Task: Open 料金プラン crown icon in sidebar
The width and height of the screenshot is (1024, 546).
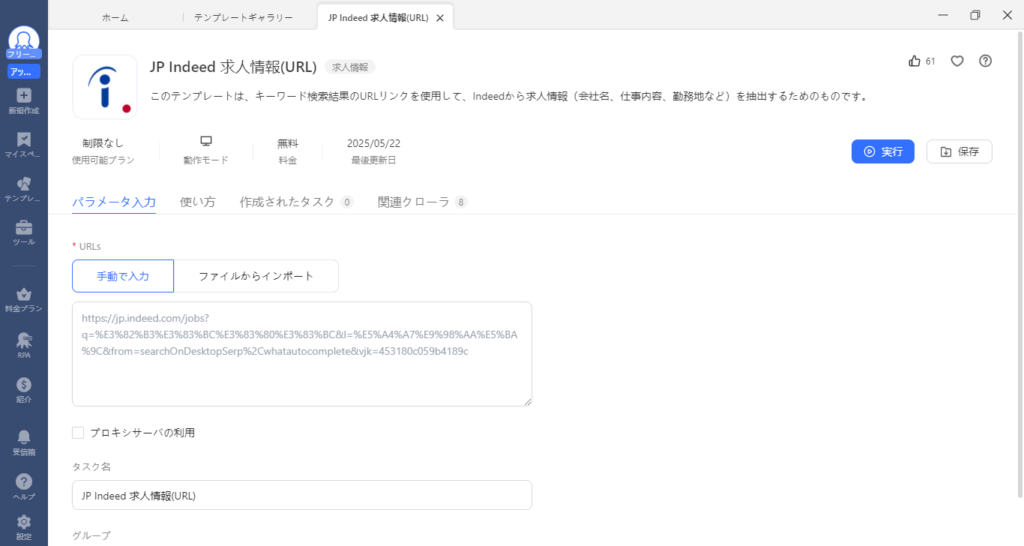Action: pos(24,295)
